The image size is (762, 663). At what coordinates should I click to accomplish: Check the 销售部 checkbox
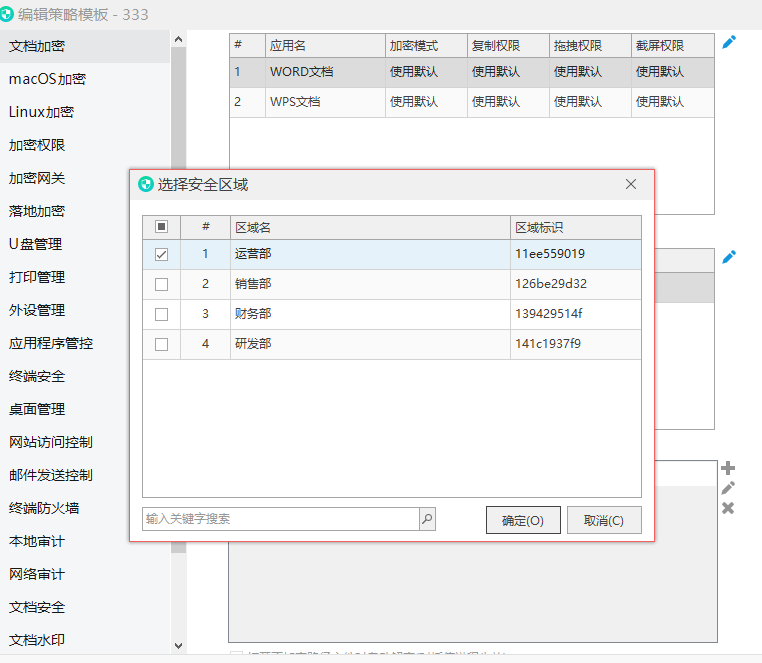[161, 285]
